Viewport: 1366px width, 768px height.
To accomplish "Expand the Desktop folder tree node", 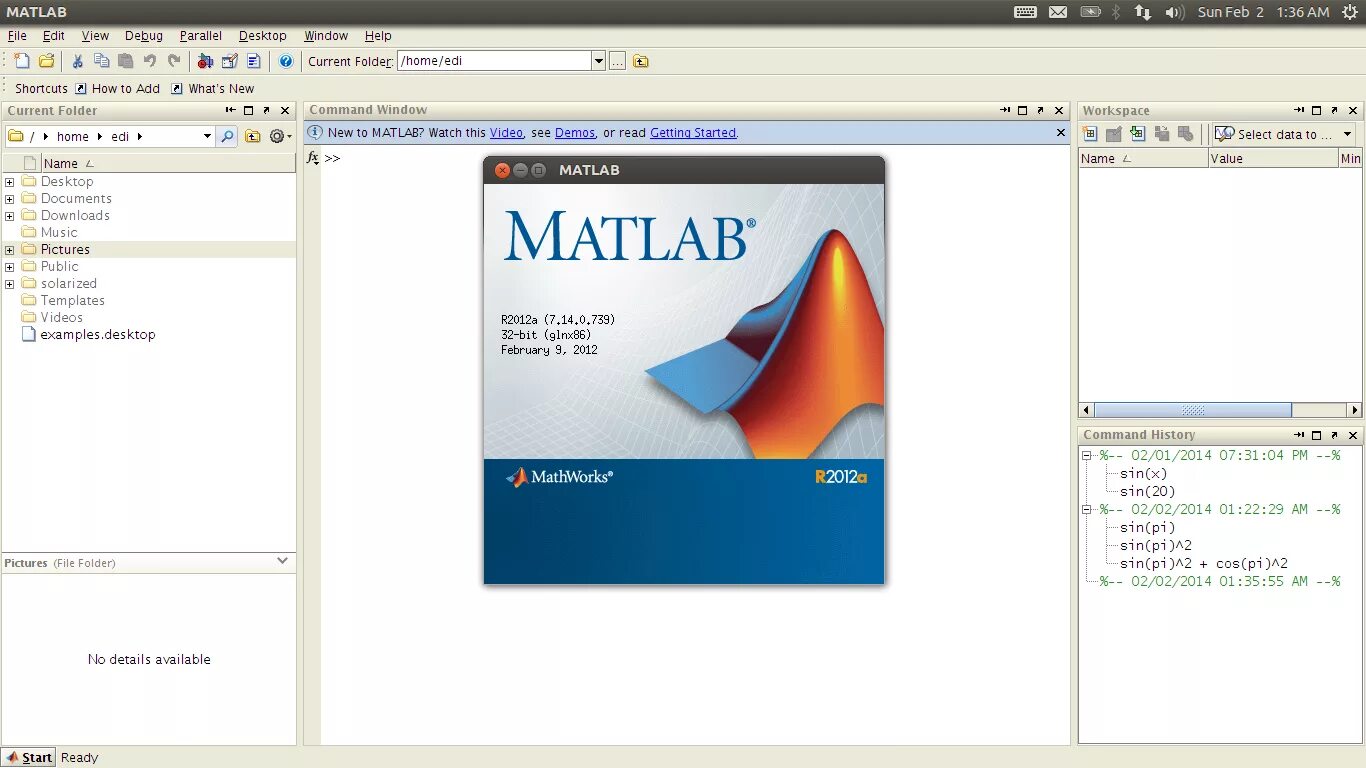I will [10, 182].
